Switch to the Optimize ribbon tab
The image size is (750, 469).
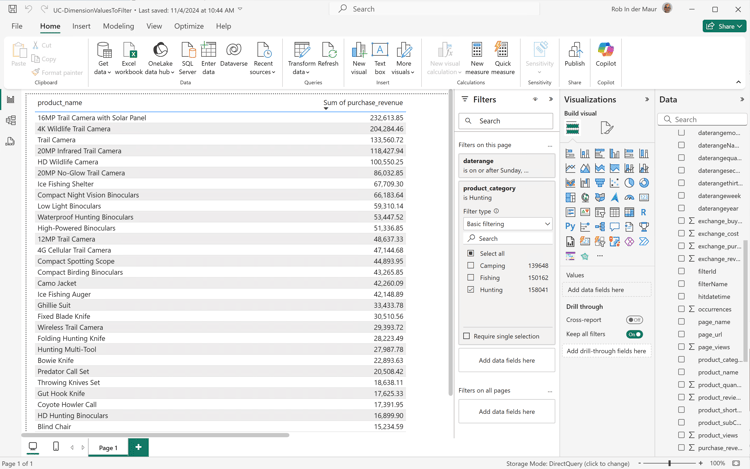click(x=188, y=27)
